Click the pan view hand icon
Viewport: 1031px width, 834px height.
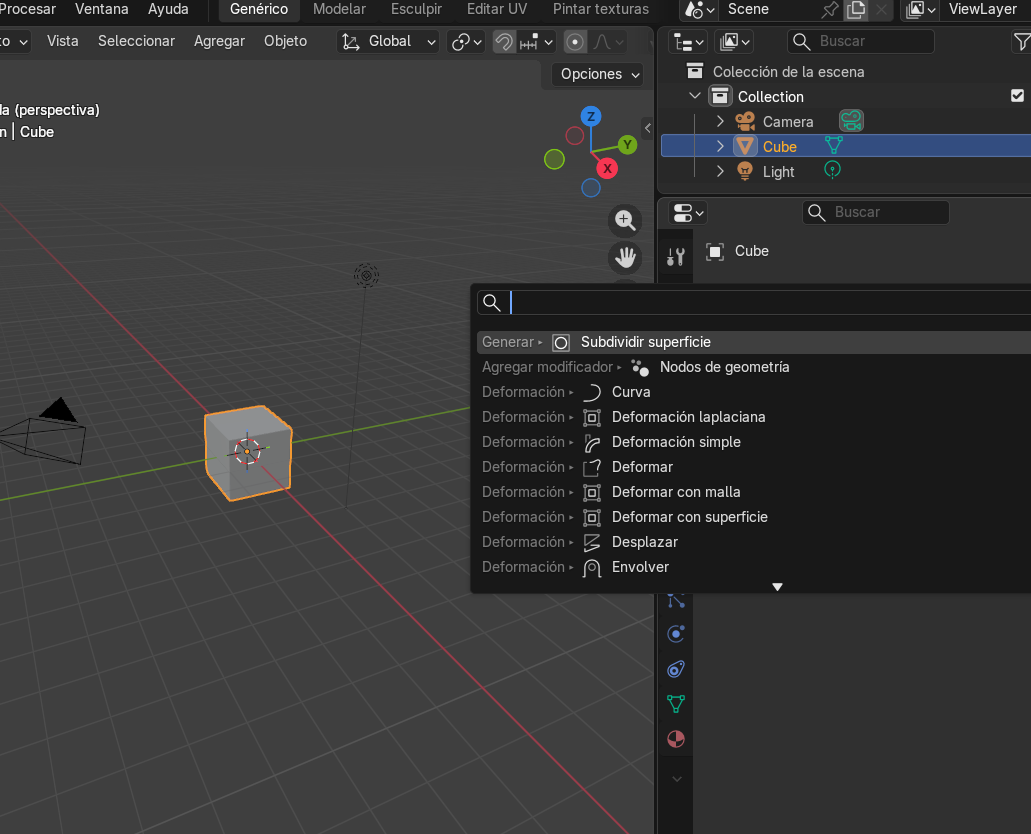(x=626, y=258)
